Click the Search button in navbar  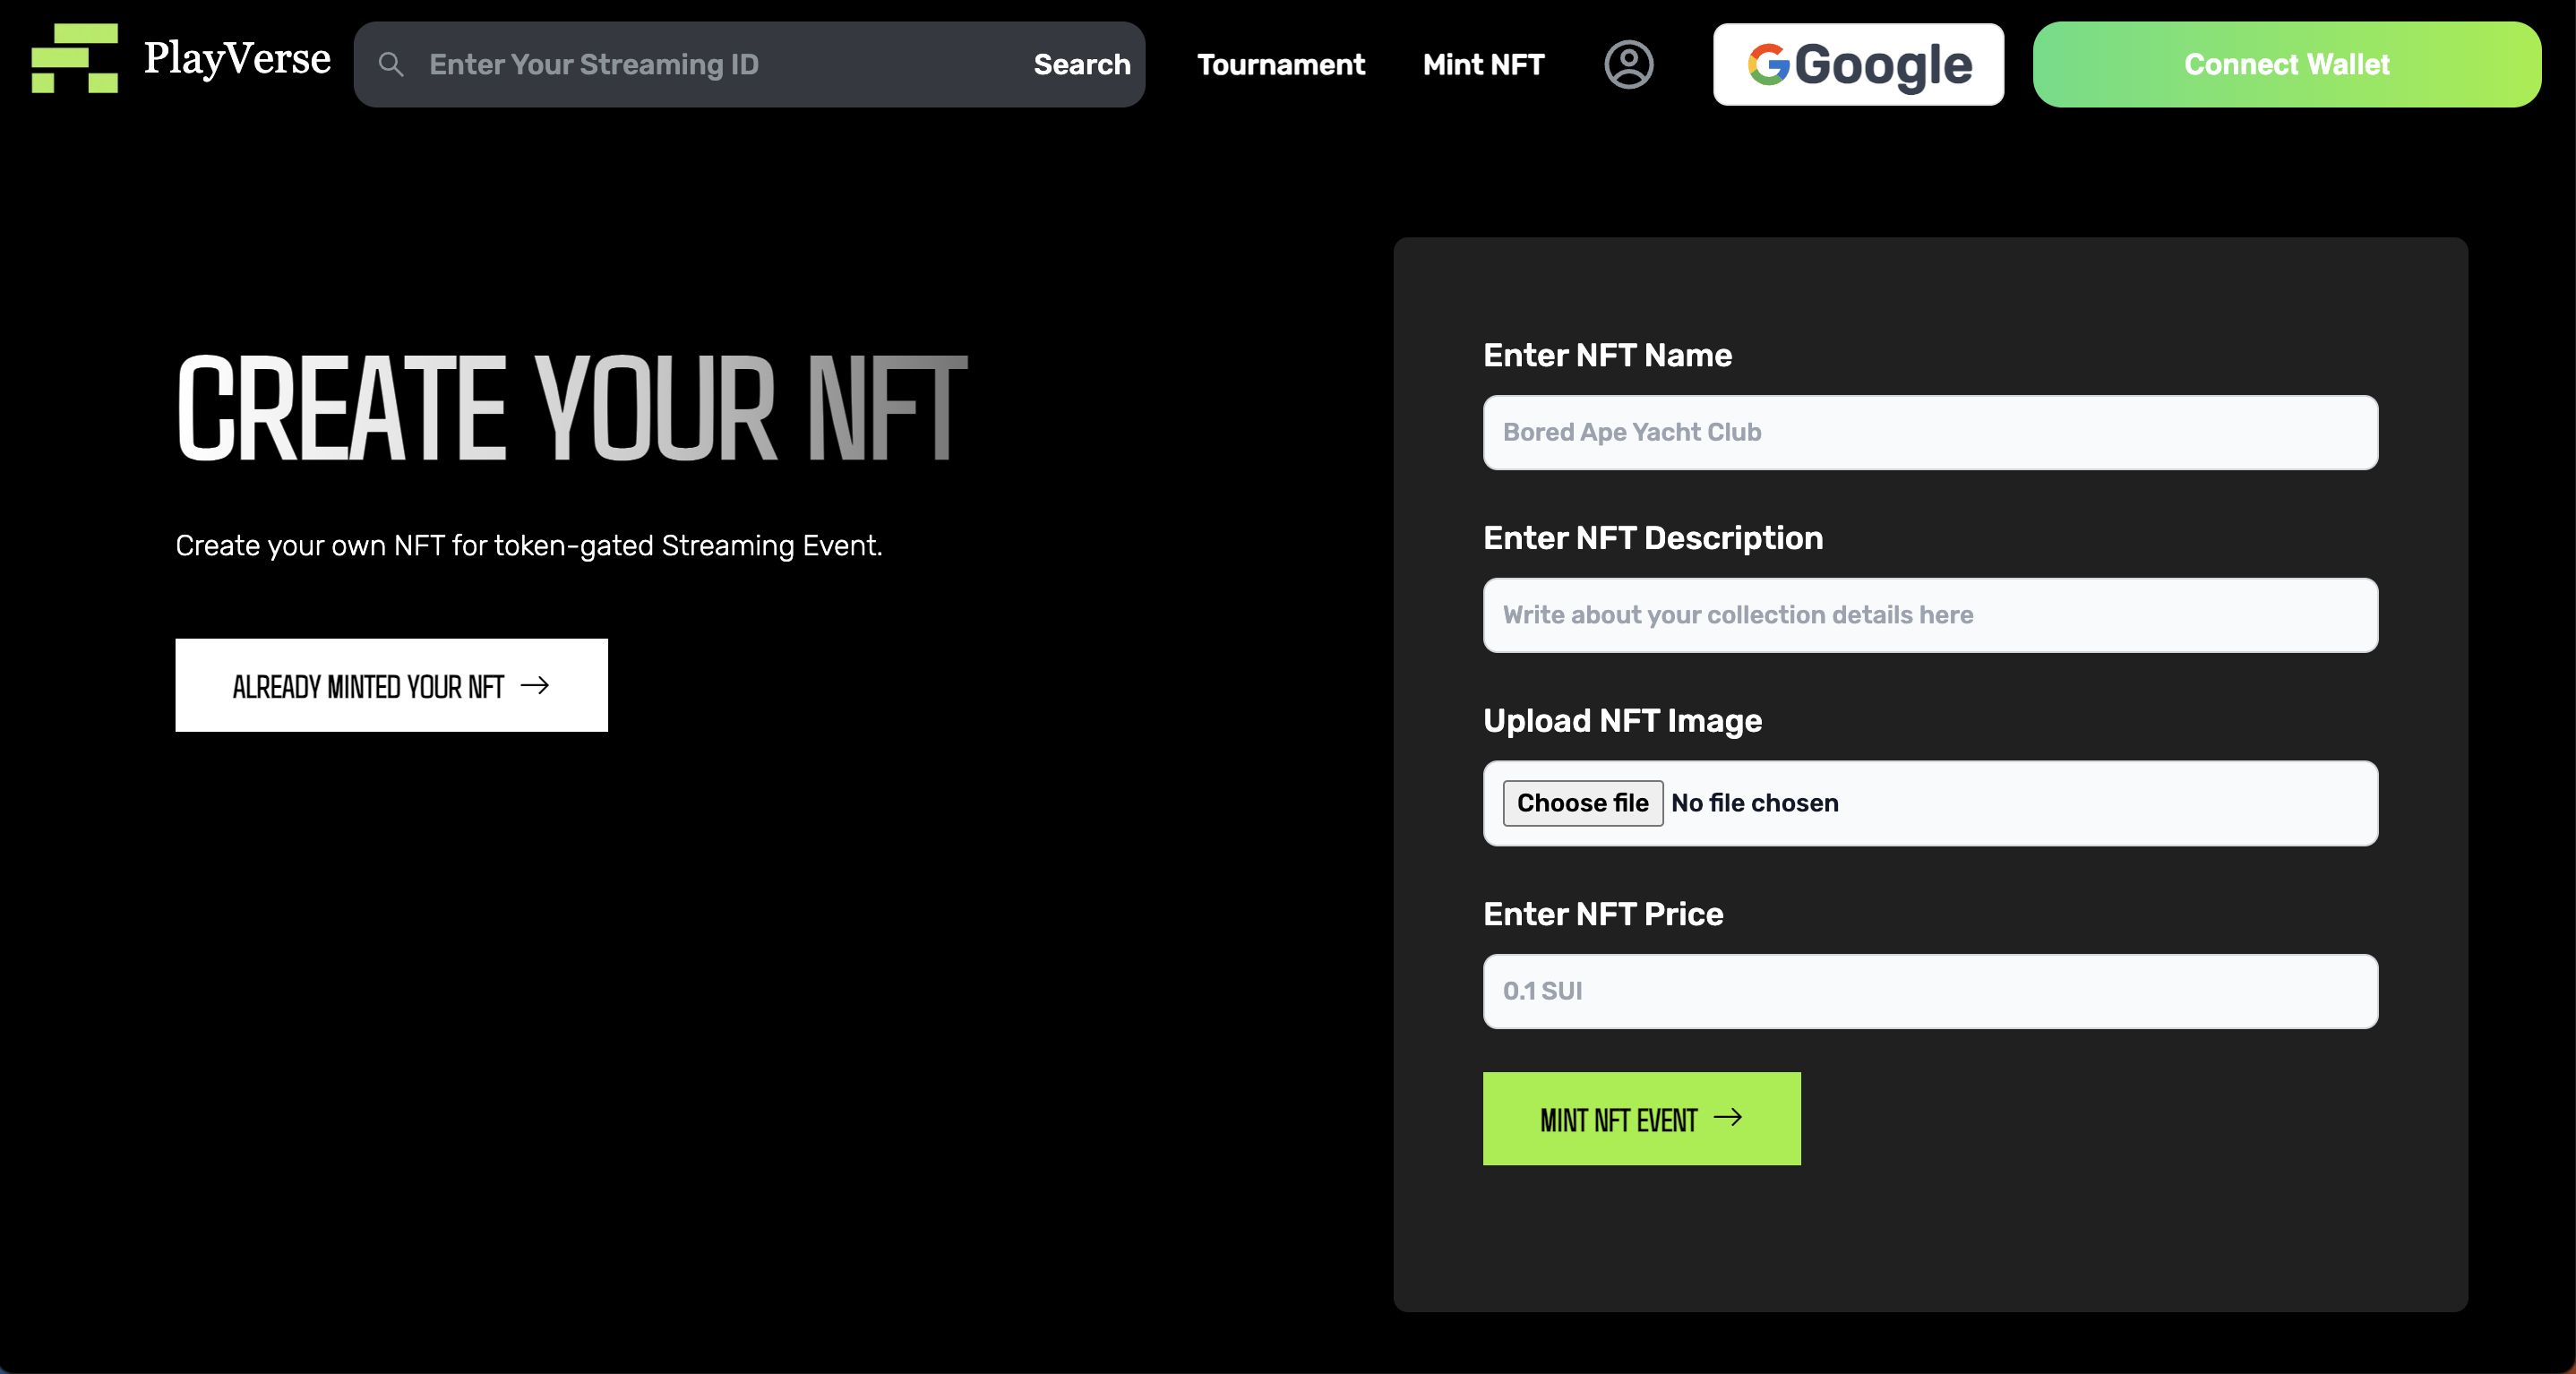tap(1082, 63)
